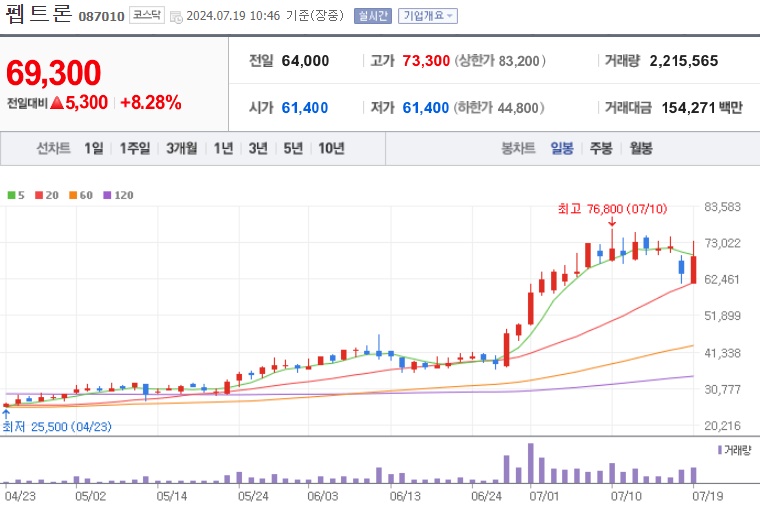
Task: Click the 코스닥 market badge
Action: 147,16
